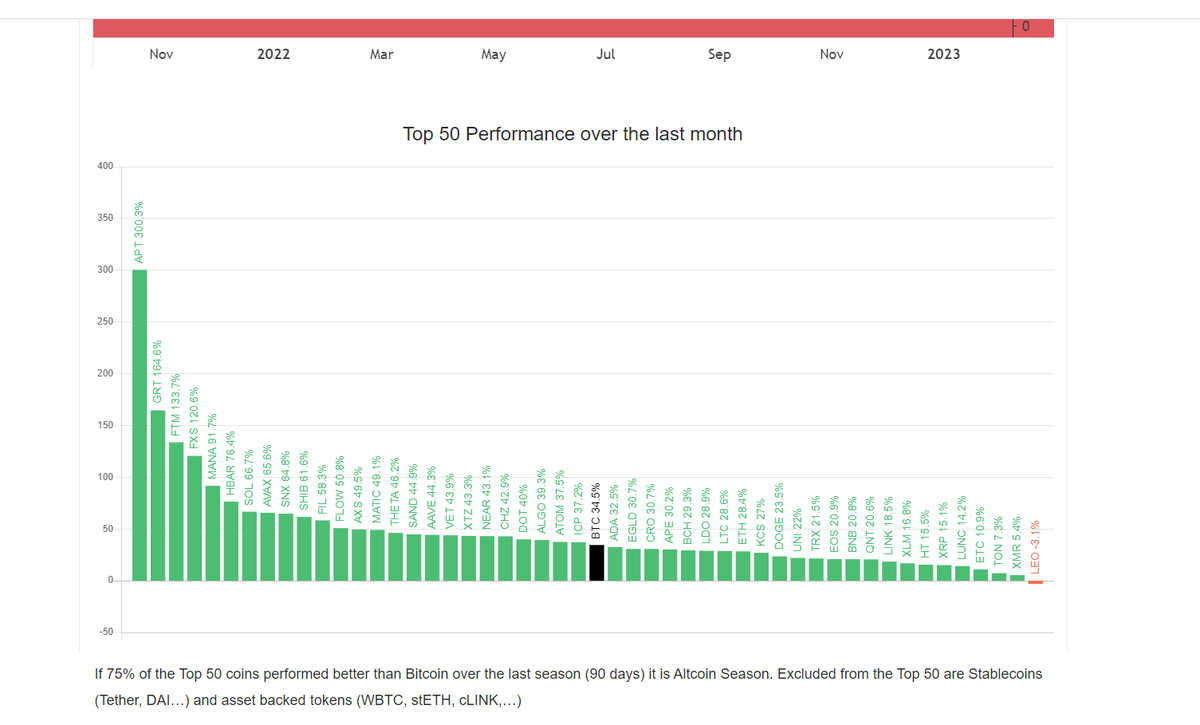Click the LDO 28.9% label
This screenshot has width=1200, height=725.
coord(706,515)
